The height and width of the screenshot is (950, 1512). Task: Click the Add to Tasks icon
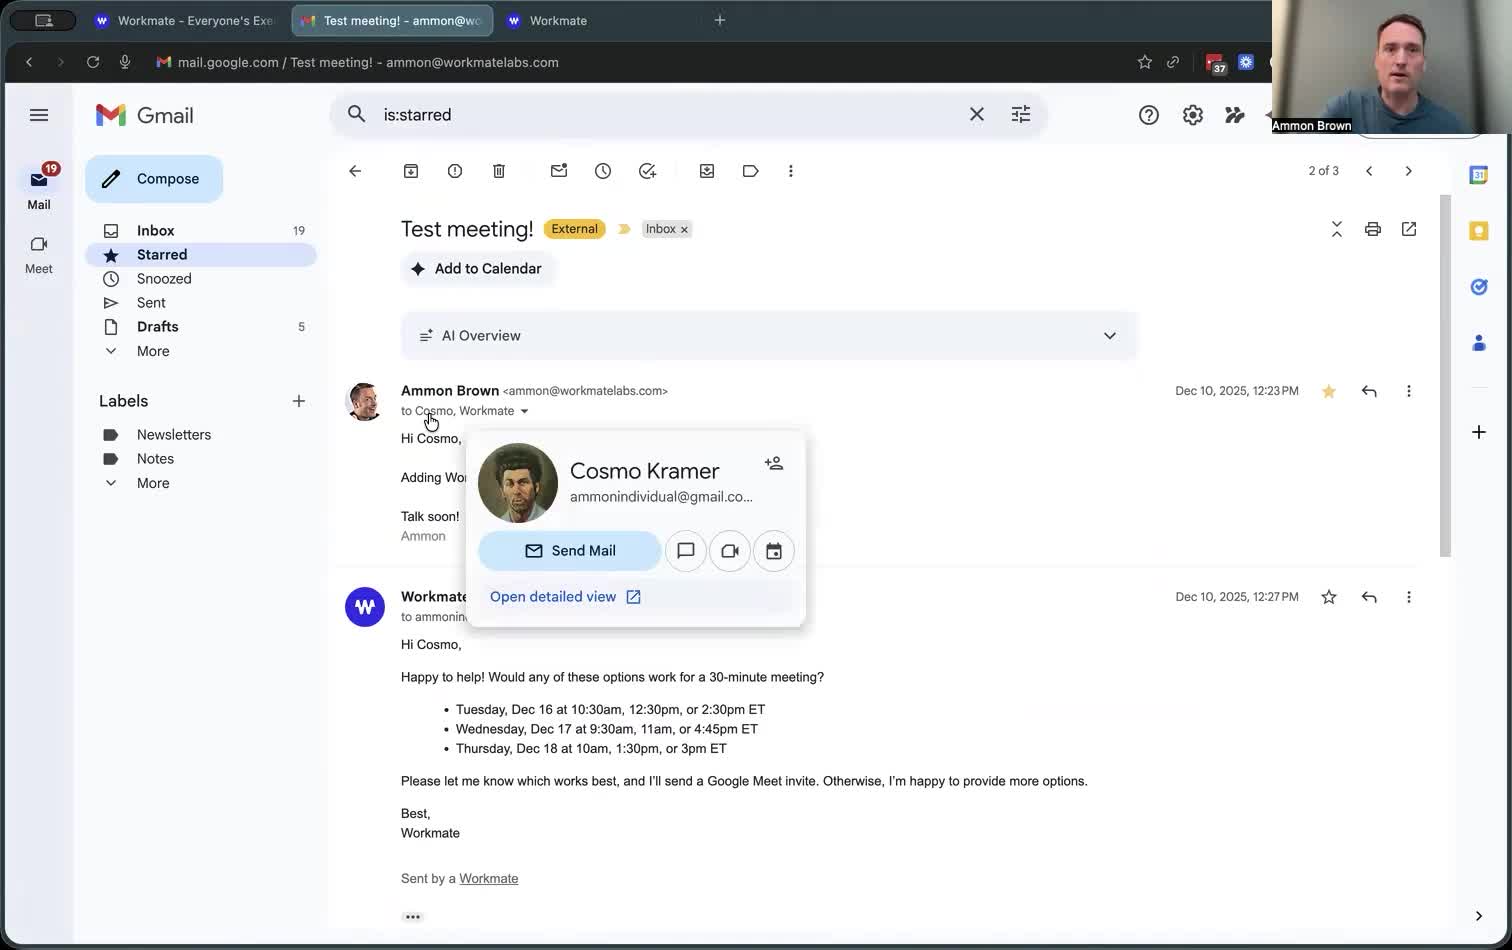(647, 171)
